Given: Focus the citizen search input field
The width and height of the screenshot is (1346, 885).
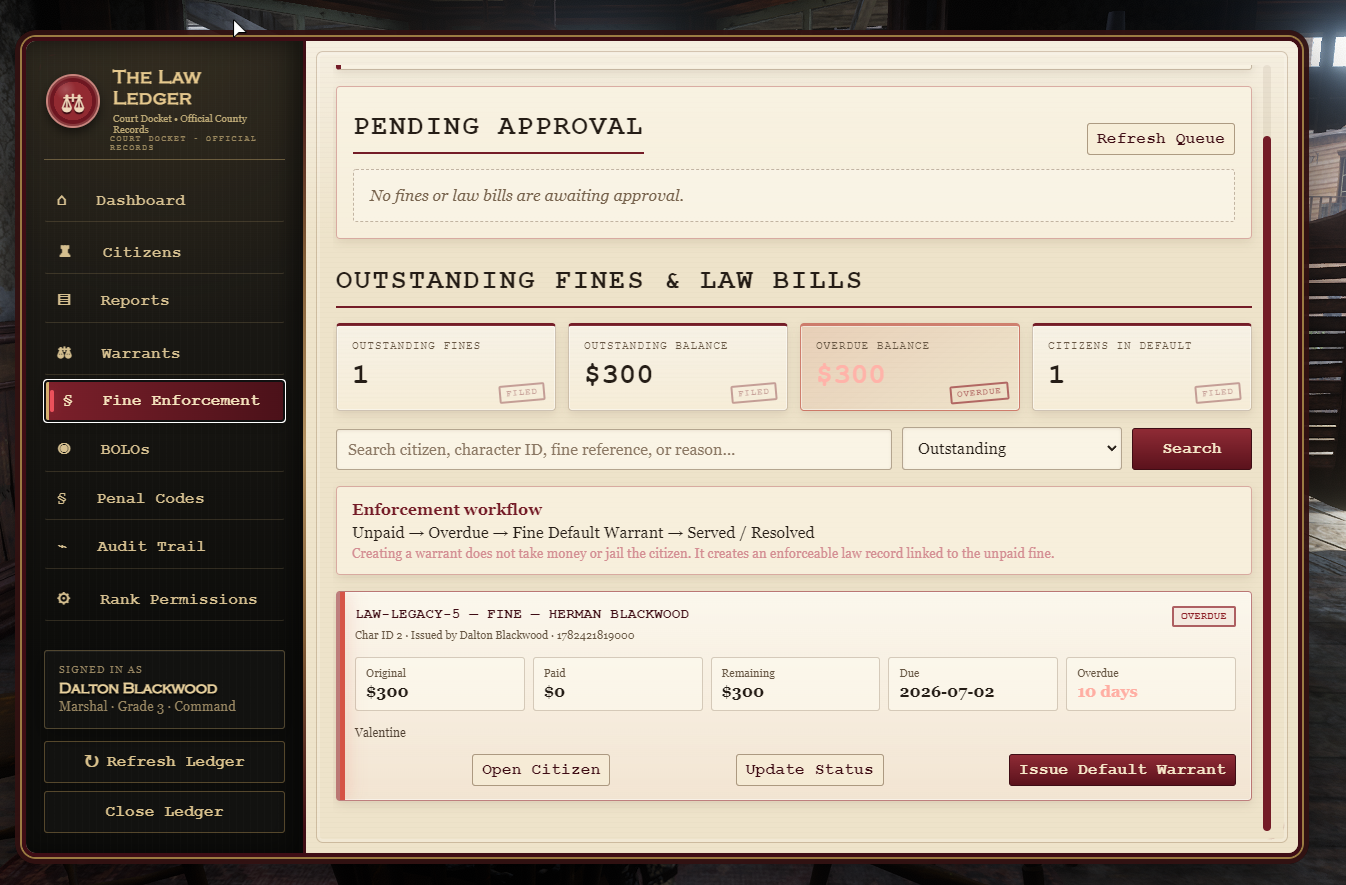Looking at the screenshot, I should (614, 449).
